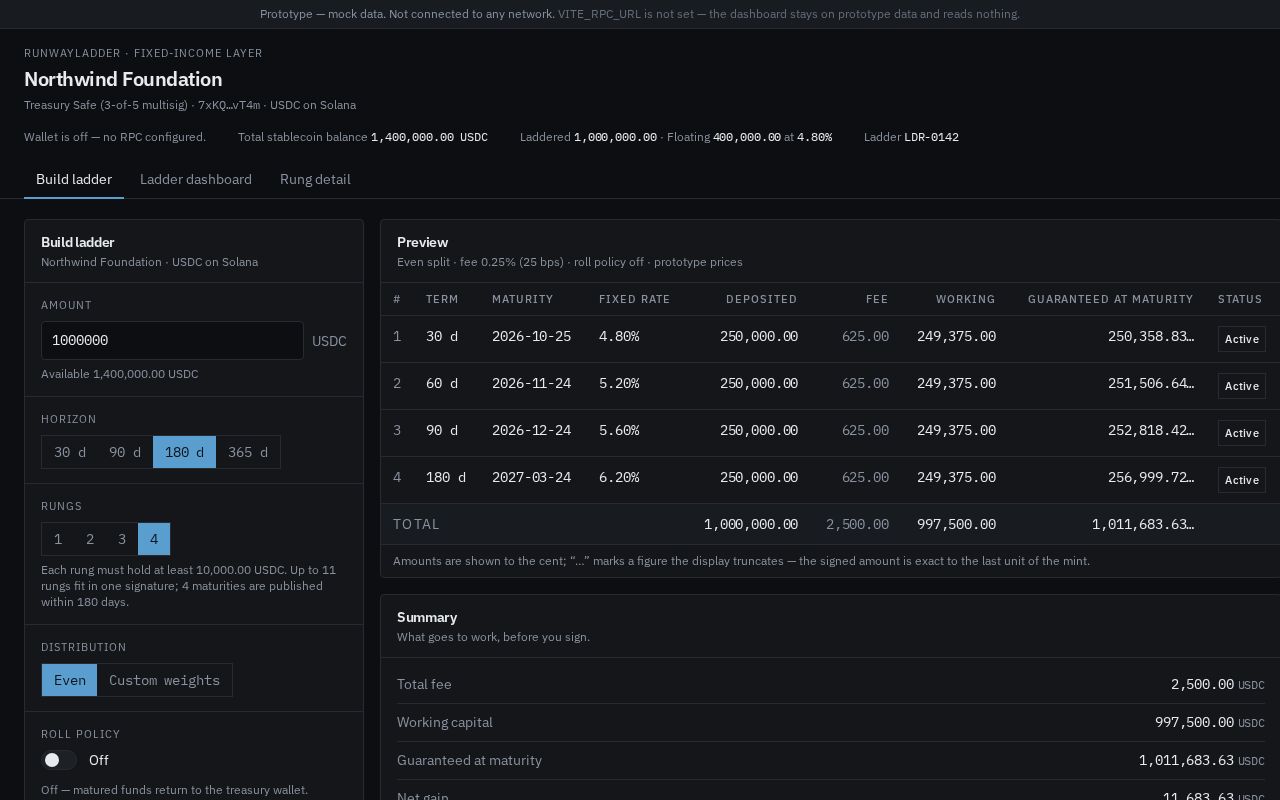Click the total working 997,500.00
The image size is (1280, 800).
coord(956,524)
